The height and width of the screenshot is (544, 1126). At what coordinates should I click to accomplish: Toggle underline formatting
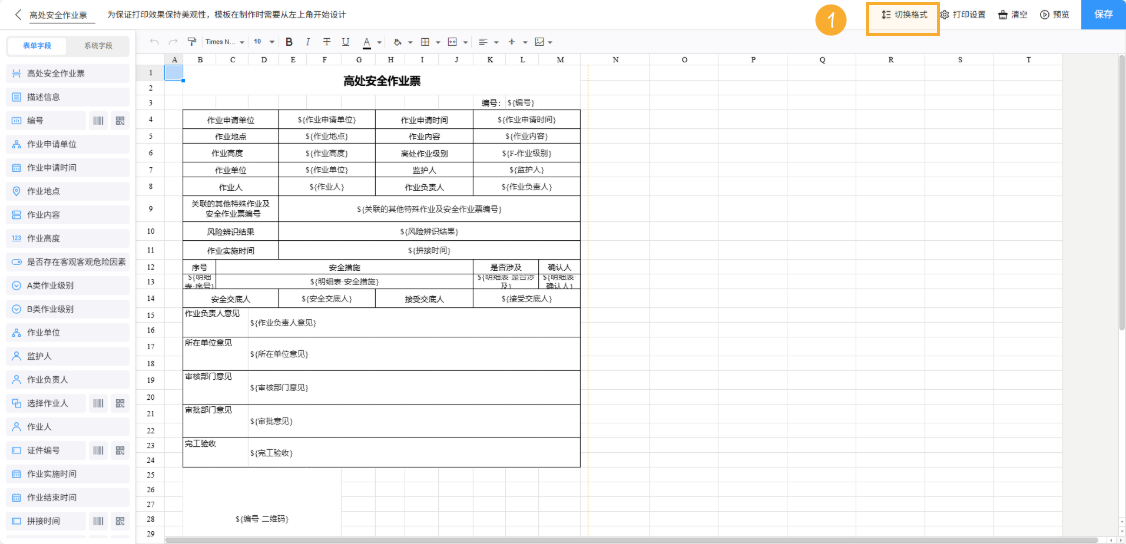pyautogui.click(x=345, y=42)
